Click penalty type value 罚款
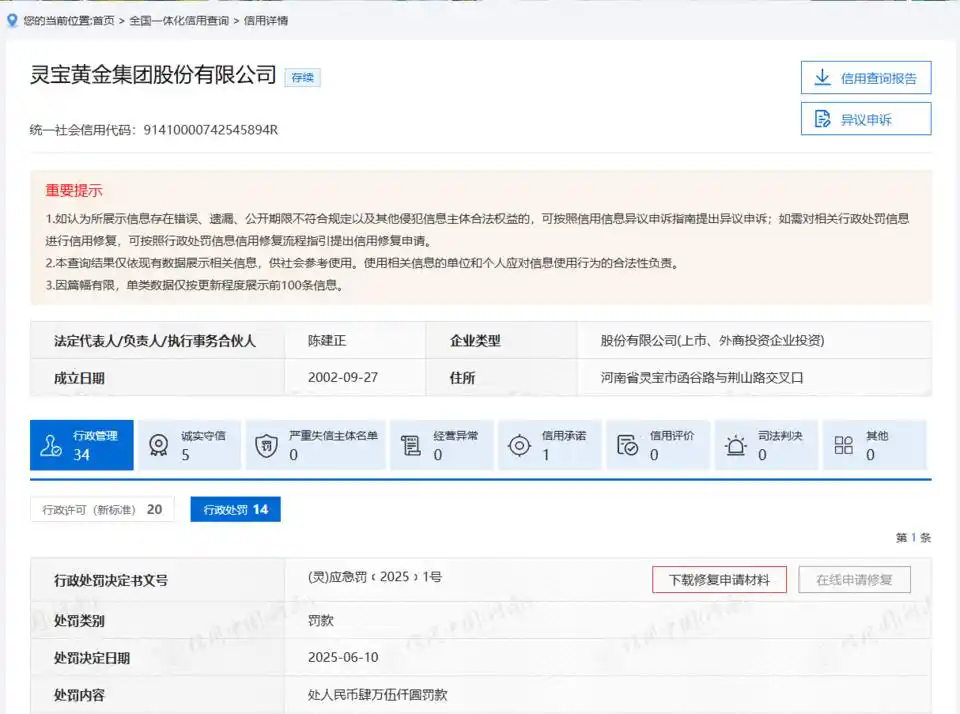The height and width of the screenshot is (714, 960). tap(321, 620)
